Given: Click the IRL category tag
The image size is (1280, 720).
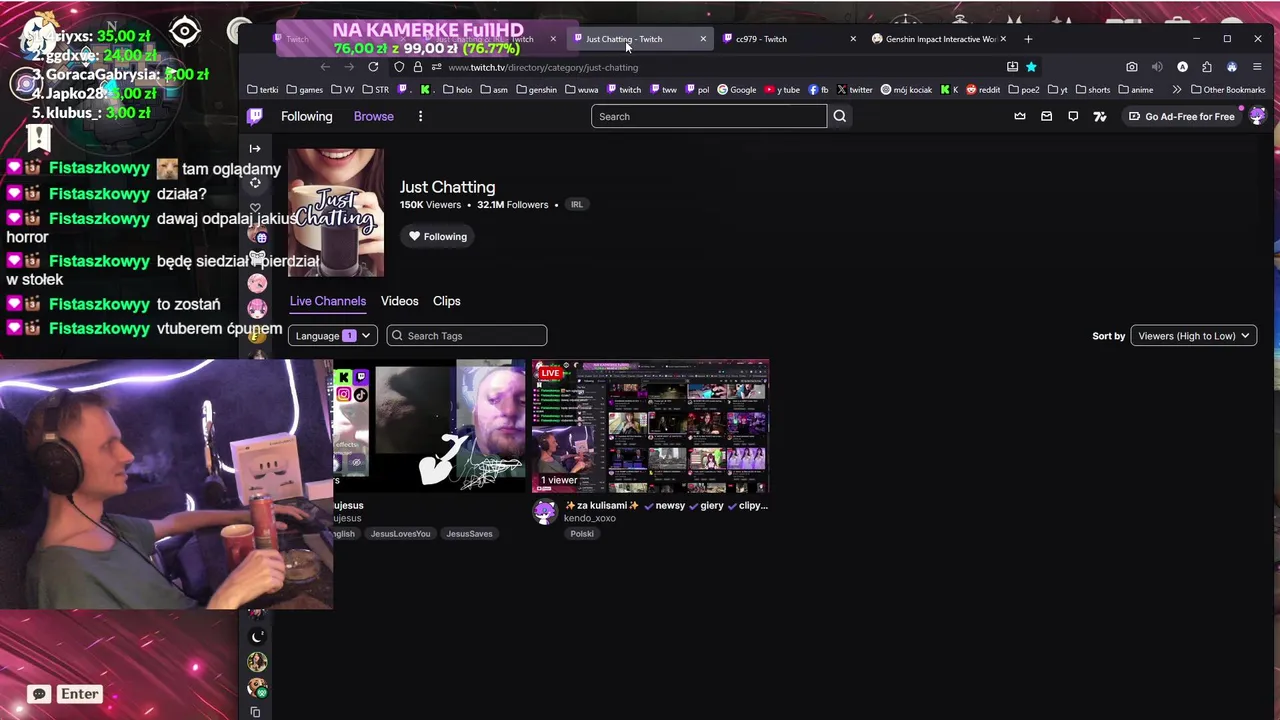Looking at the screenshot, I should click(x=577, y=204).
